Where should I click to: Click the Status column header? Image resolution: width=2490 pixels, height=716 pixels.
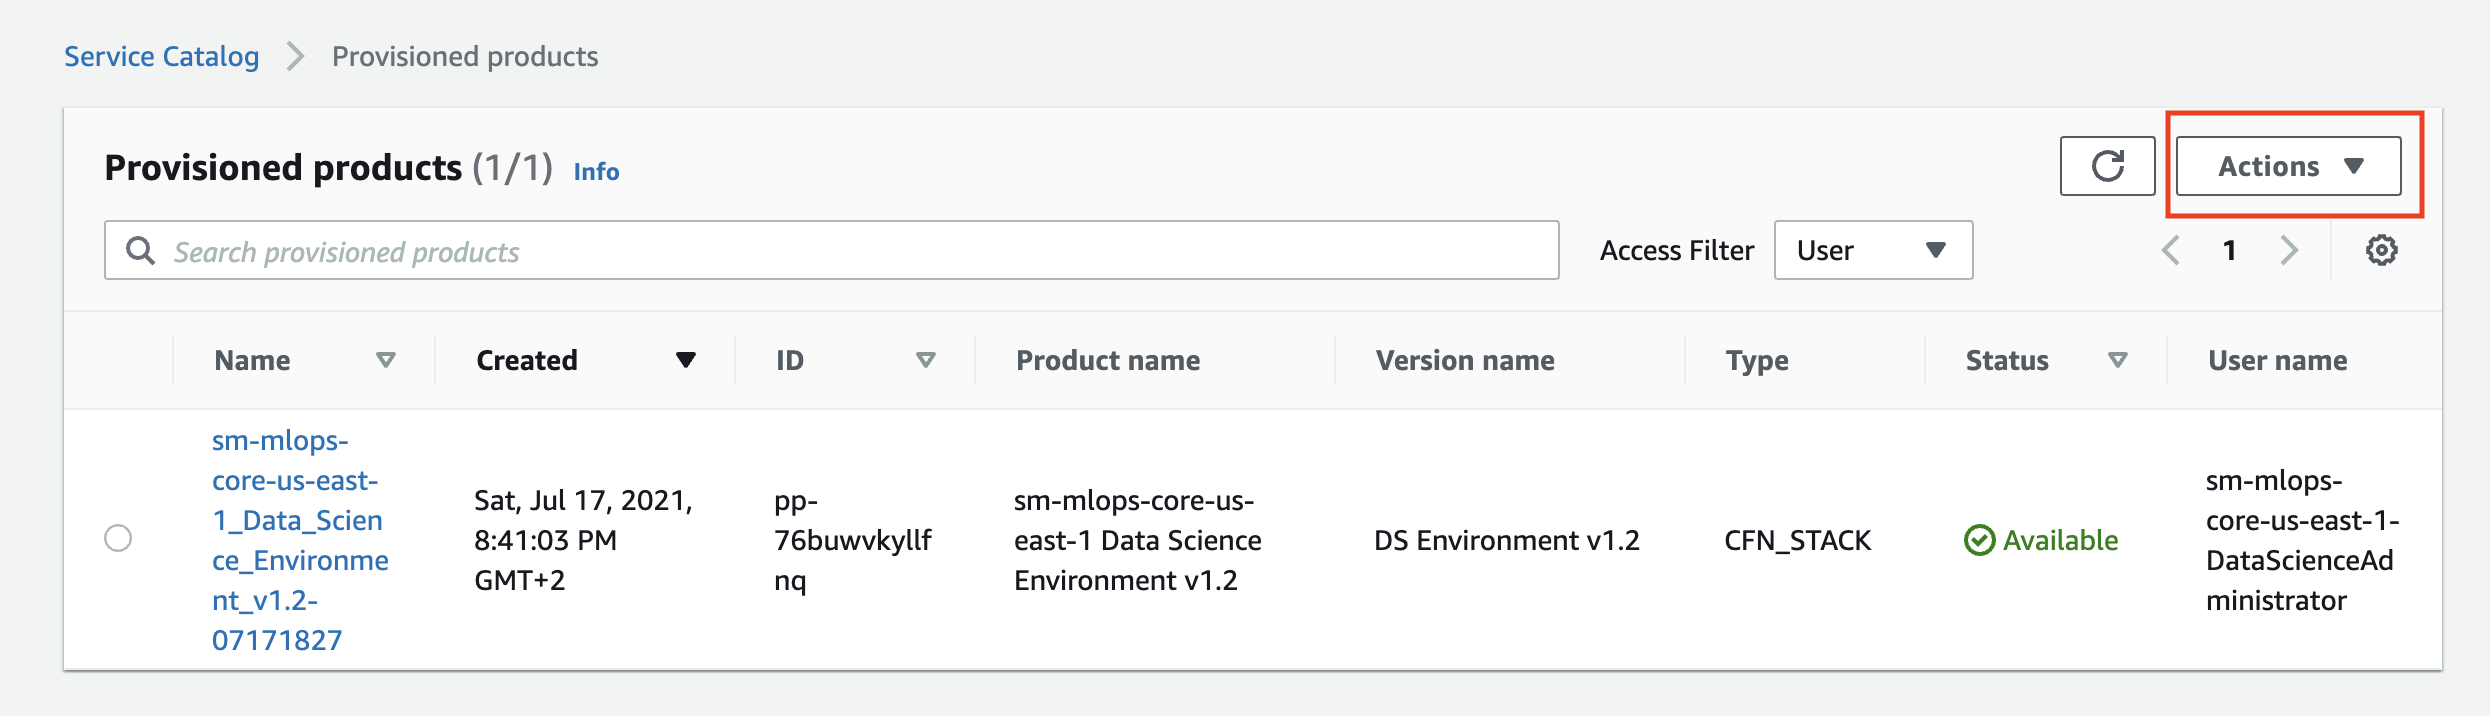point(2007,360)
